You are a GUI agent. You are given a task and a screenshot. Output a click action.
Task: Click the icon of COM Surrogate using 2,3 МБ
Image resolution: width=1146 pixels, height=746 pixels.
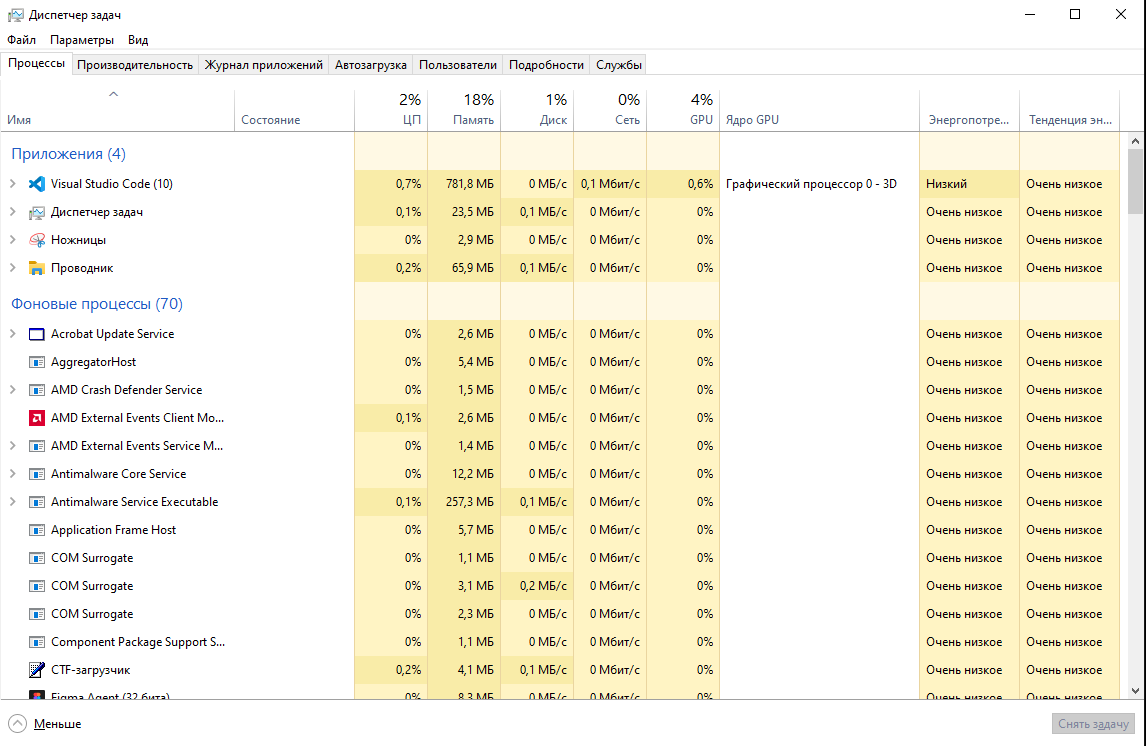pos(37,614)
